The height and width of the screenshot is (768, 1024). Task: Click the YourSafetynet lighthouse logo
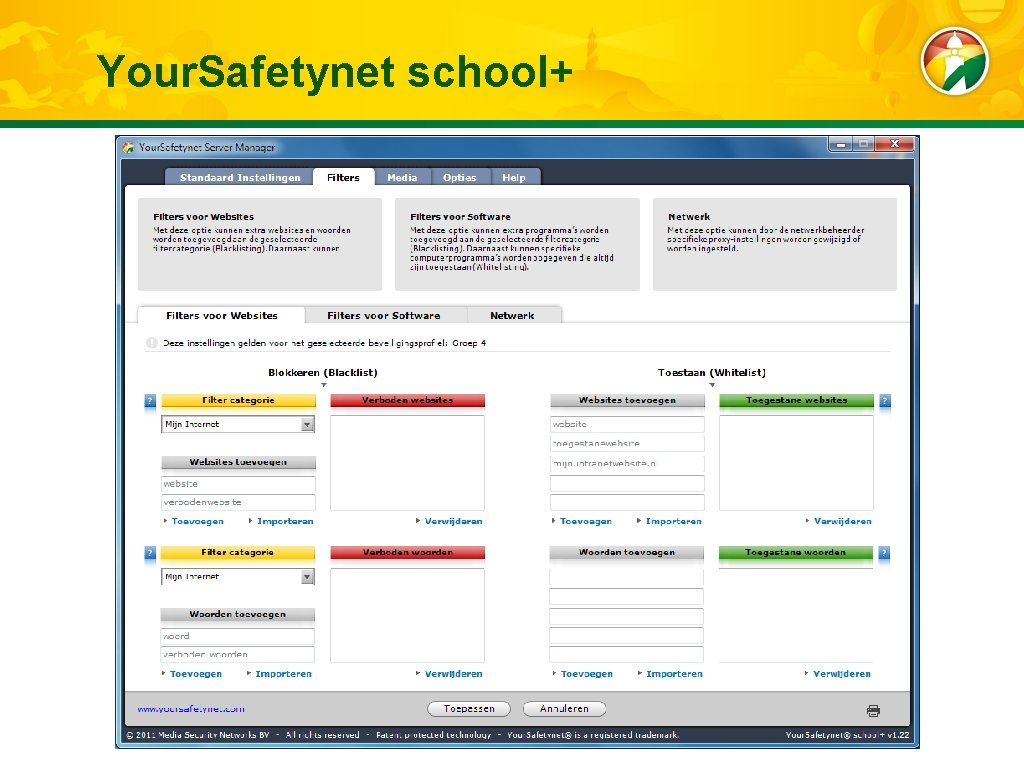tap(955, 61)
